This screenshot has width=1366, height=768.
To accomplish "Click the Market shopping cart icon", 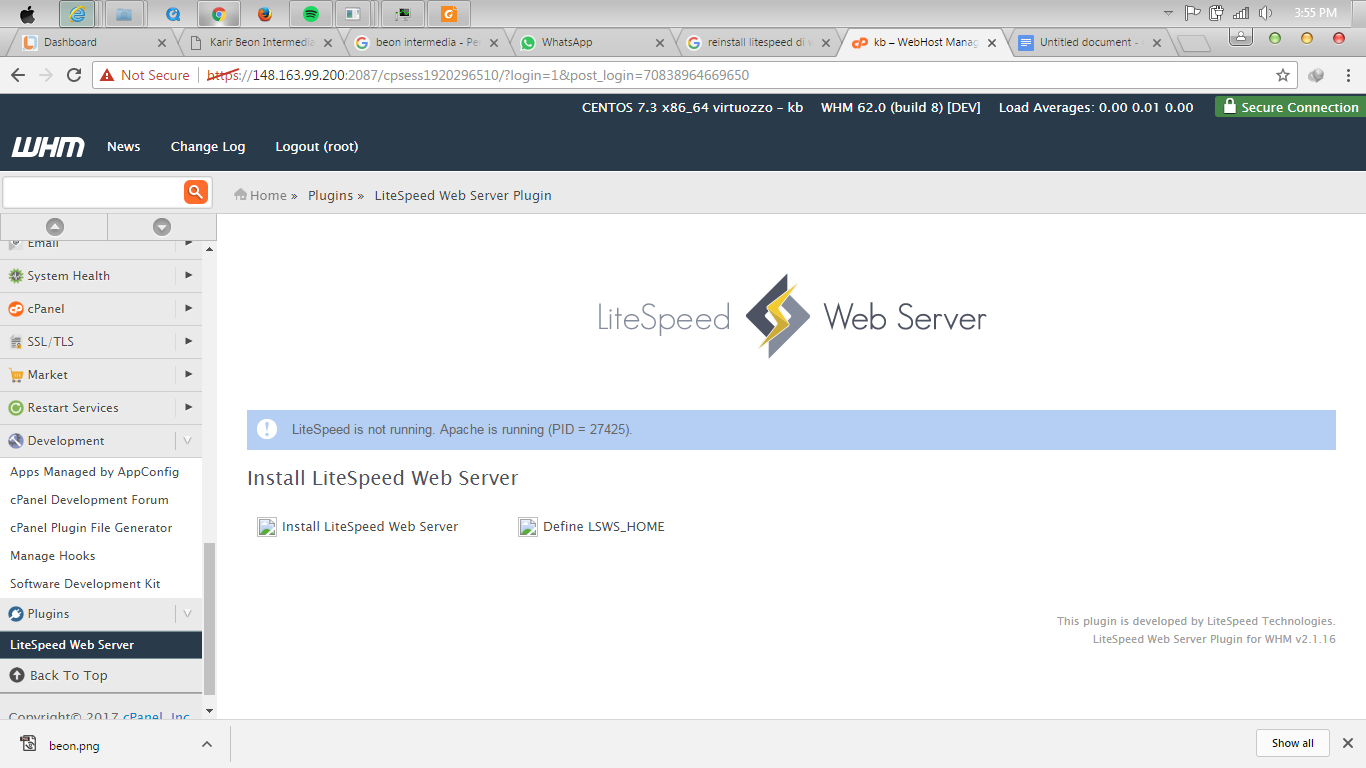I will coord(16,375).
